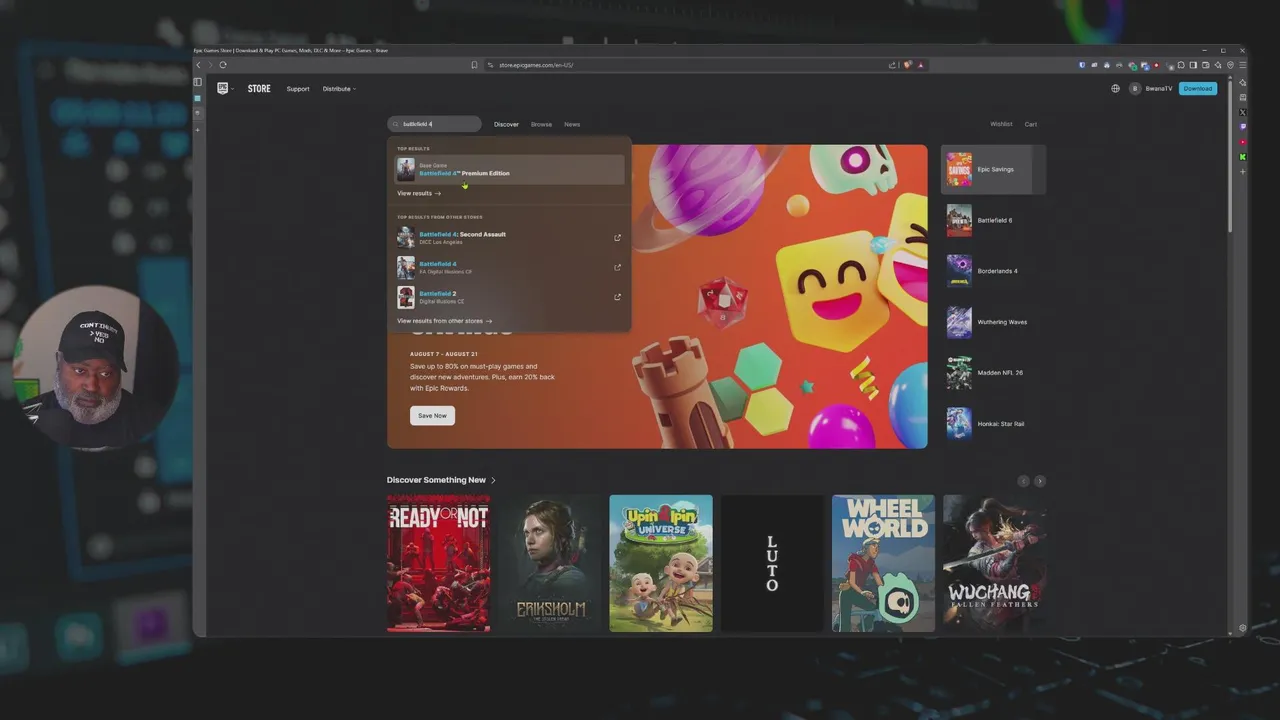Open the browser hamburger main menu

[1243, 65]
